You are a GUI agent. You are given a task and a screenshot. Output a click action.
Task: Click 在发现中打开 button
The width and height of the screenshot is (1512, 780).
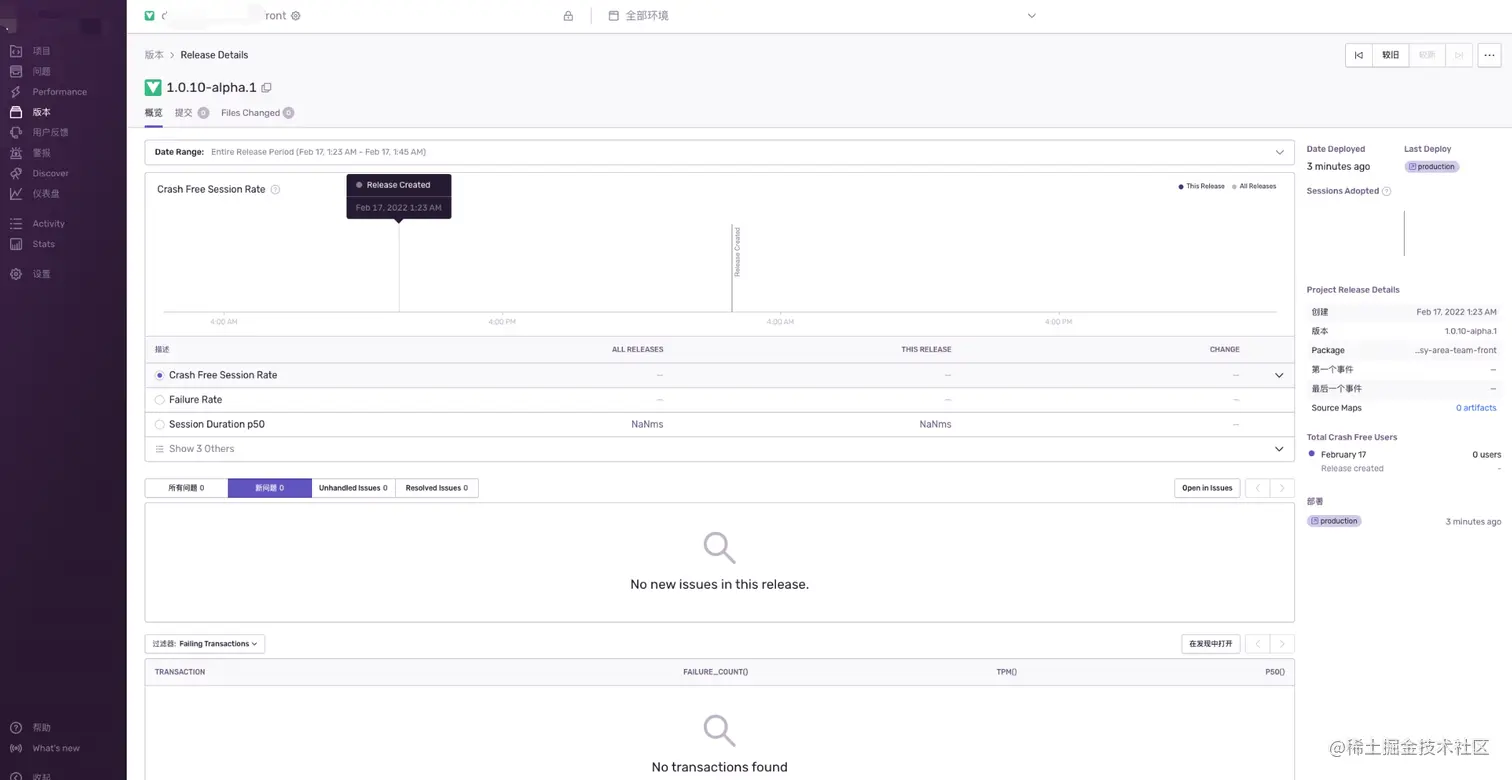click(x=1211, y=644)
